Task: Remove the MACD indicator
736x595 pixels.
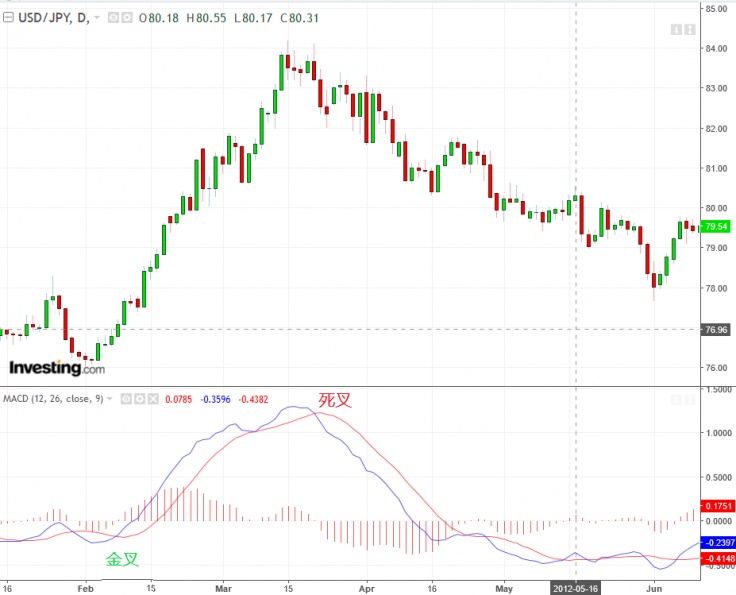Action: (x=155, y=398)
